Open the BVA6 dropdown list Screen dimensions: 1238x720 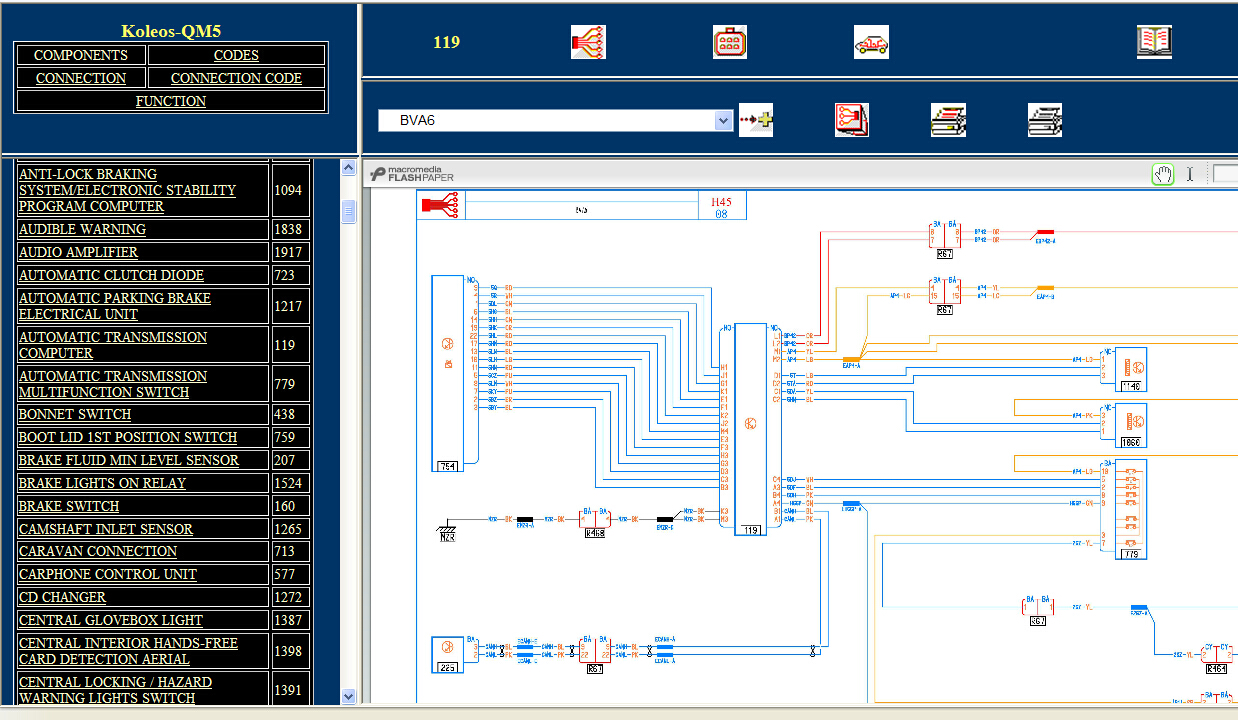pos(724,120)
